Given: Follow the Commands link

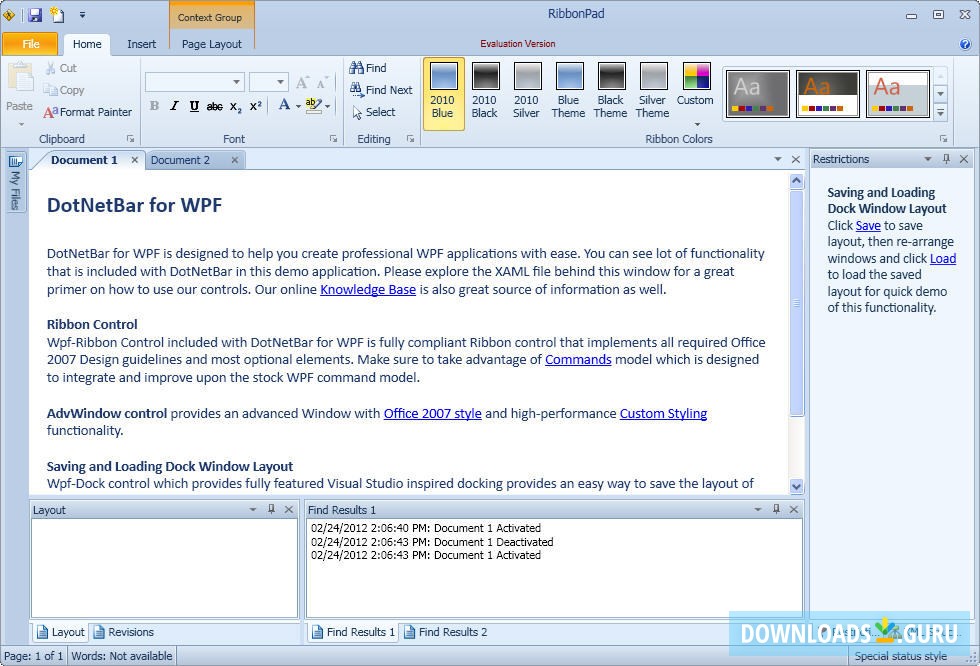Looking at the screenshot, I should pos(578,359).
